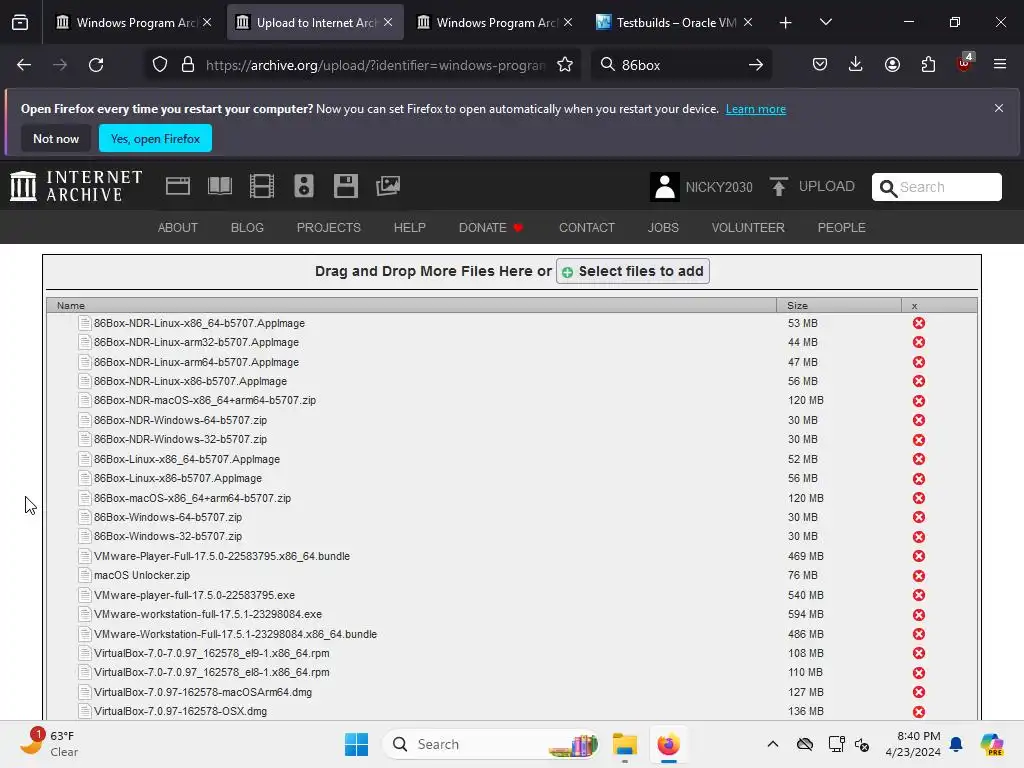Open the VOLUNTEER menu item

point(748,228)
